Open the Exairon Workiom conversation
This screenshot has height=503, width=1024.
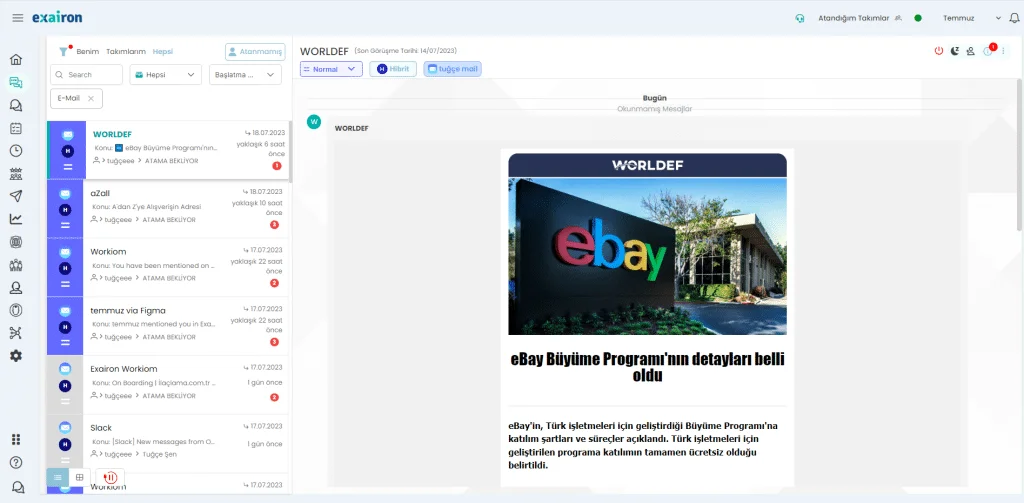click(x=168, y=385)
